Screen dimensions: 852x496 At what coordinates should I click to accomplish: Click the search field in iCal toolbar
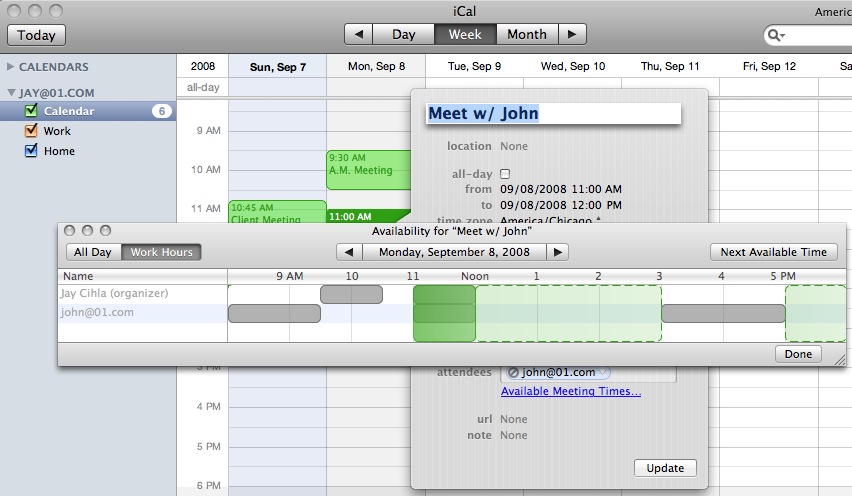[x=808, y=35]
